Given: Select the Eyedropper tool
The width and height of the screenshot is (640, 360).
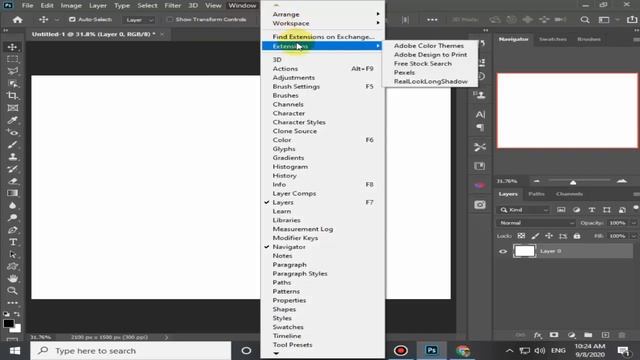Looking at the screenshot, I should click(12, 120).
